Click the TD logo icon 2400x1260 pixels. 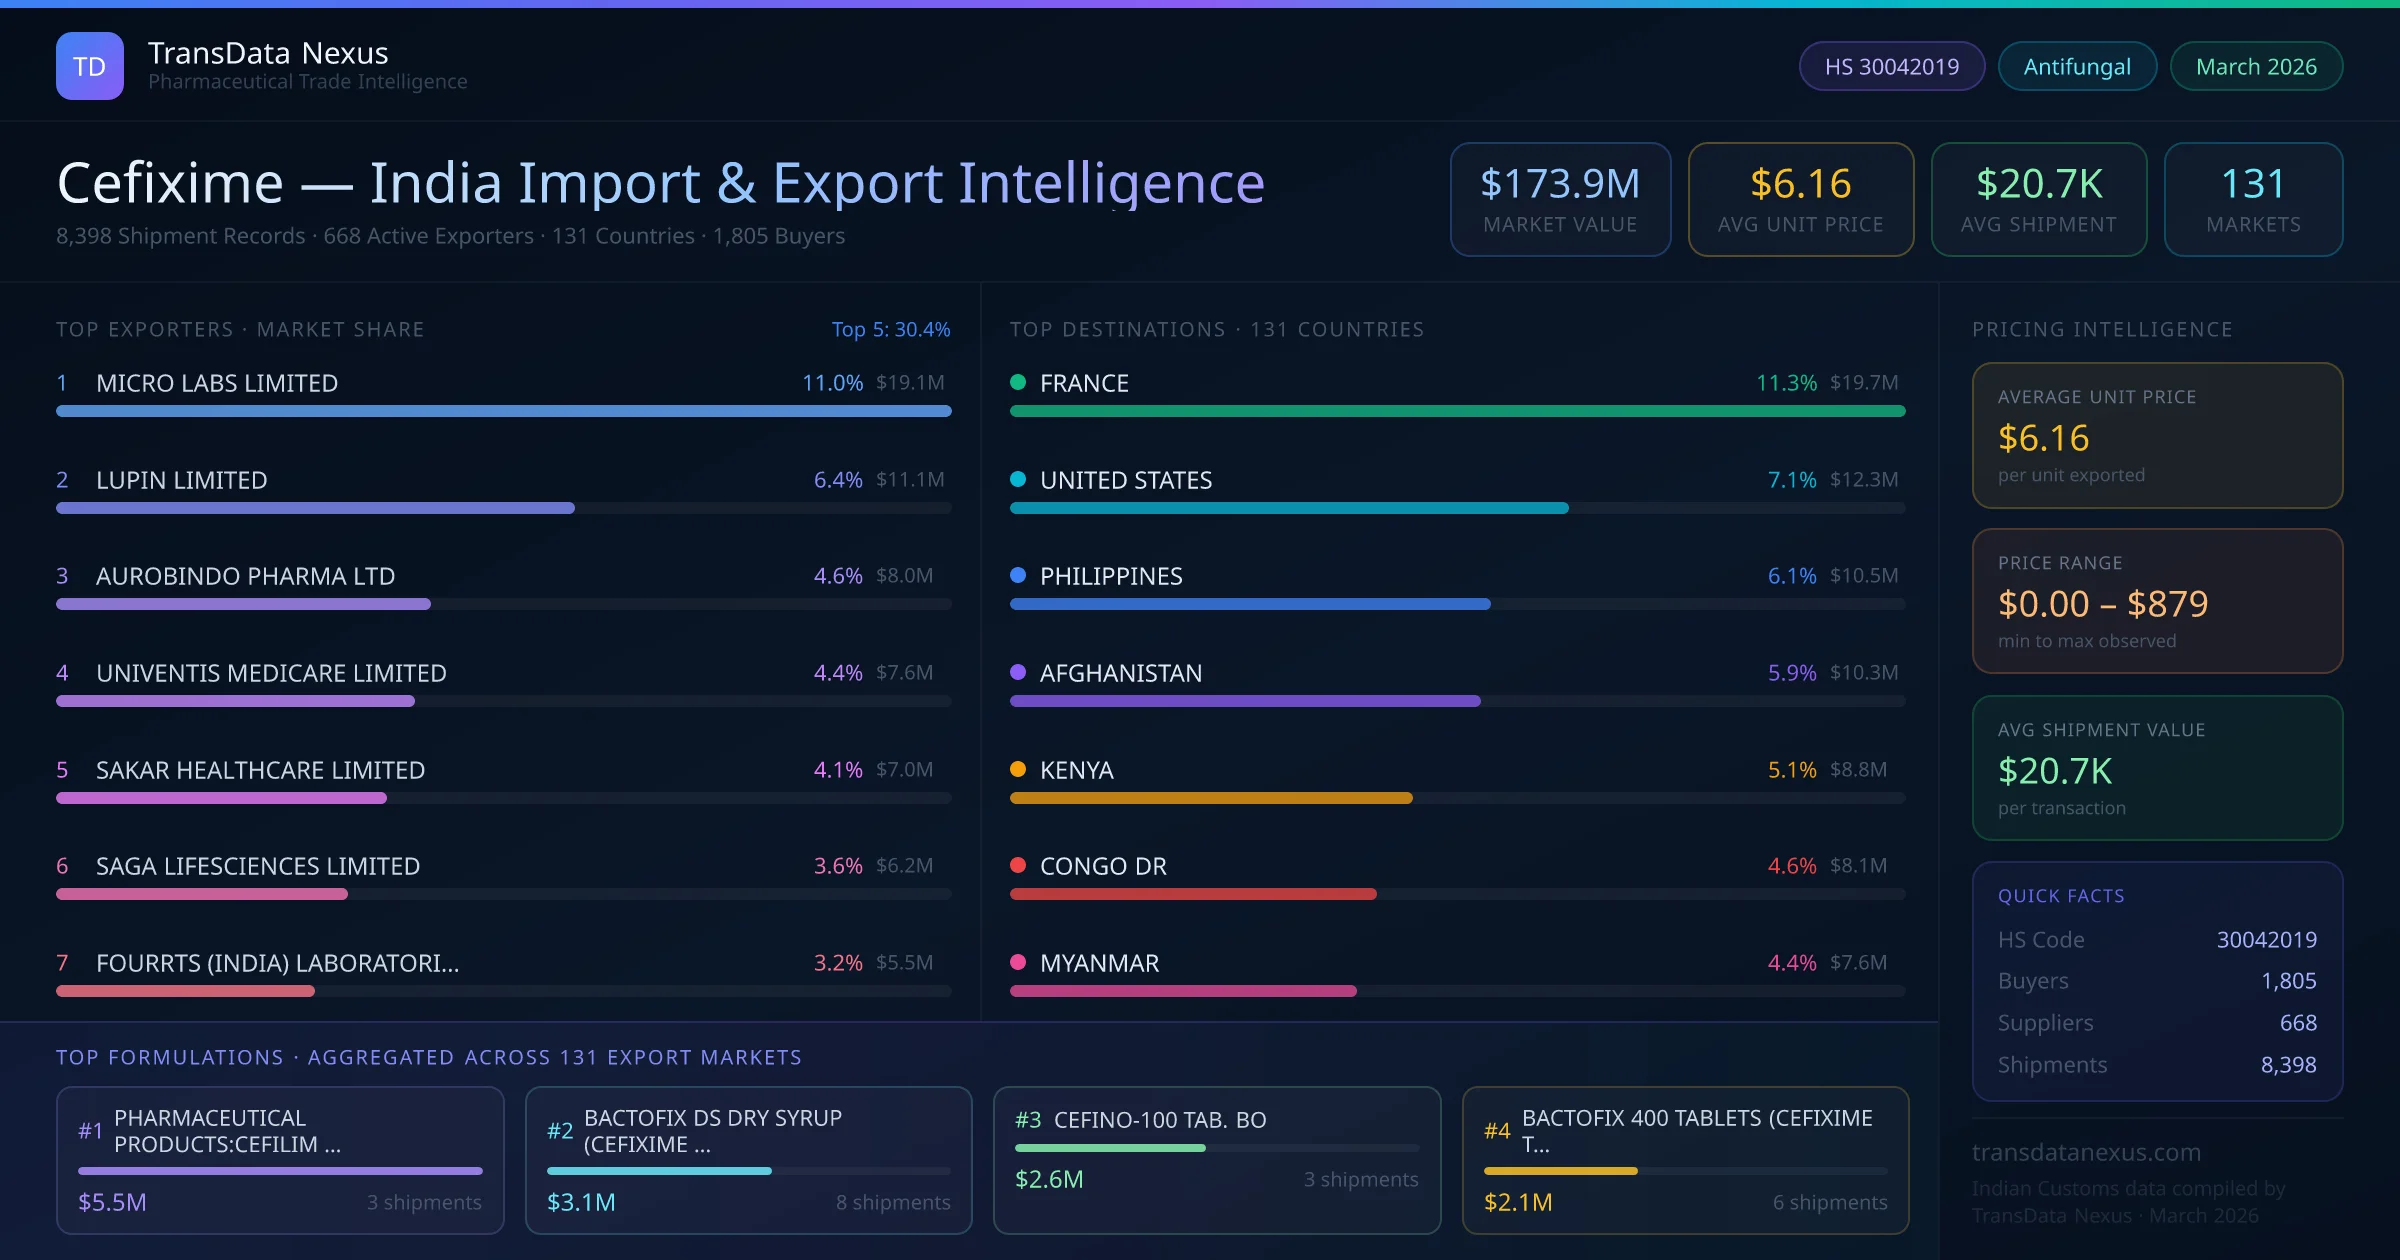click(90, 66)
